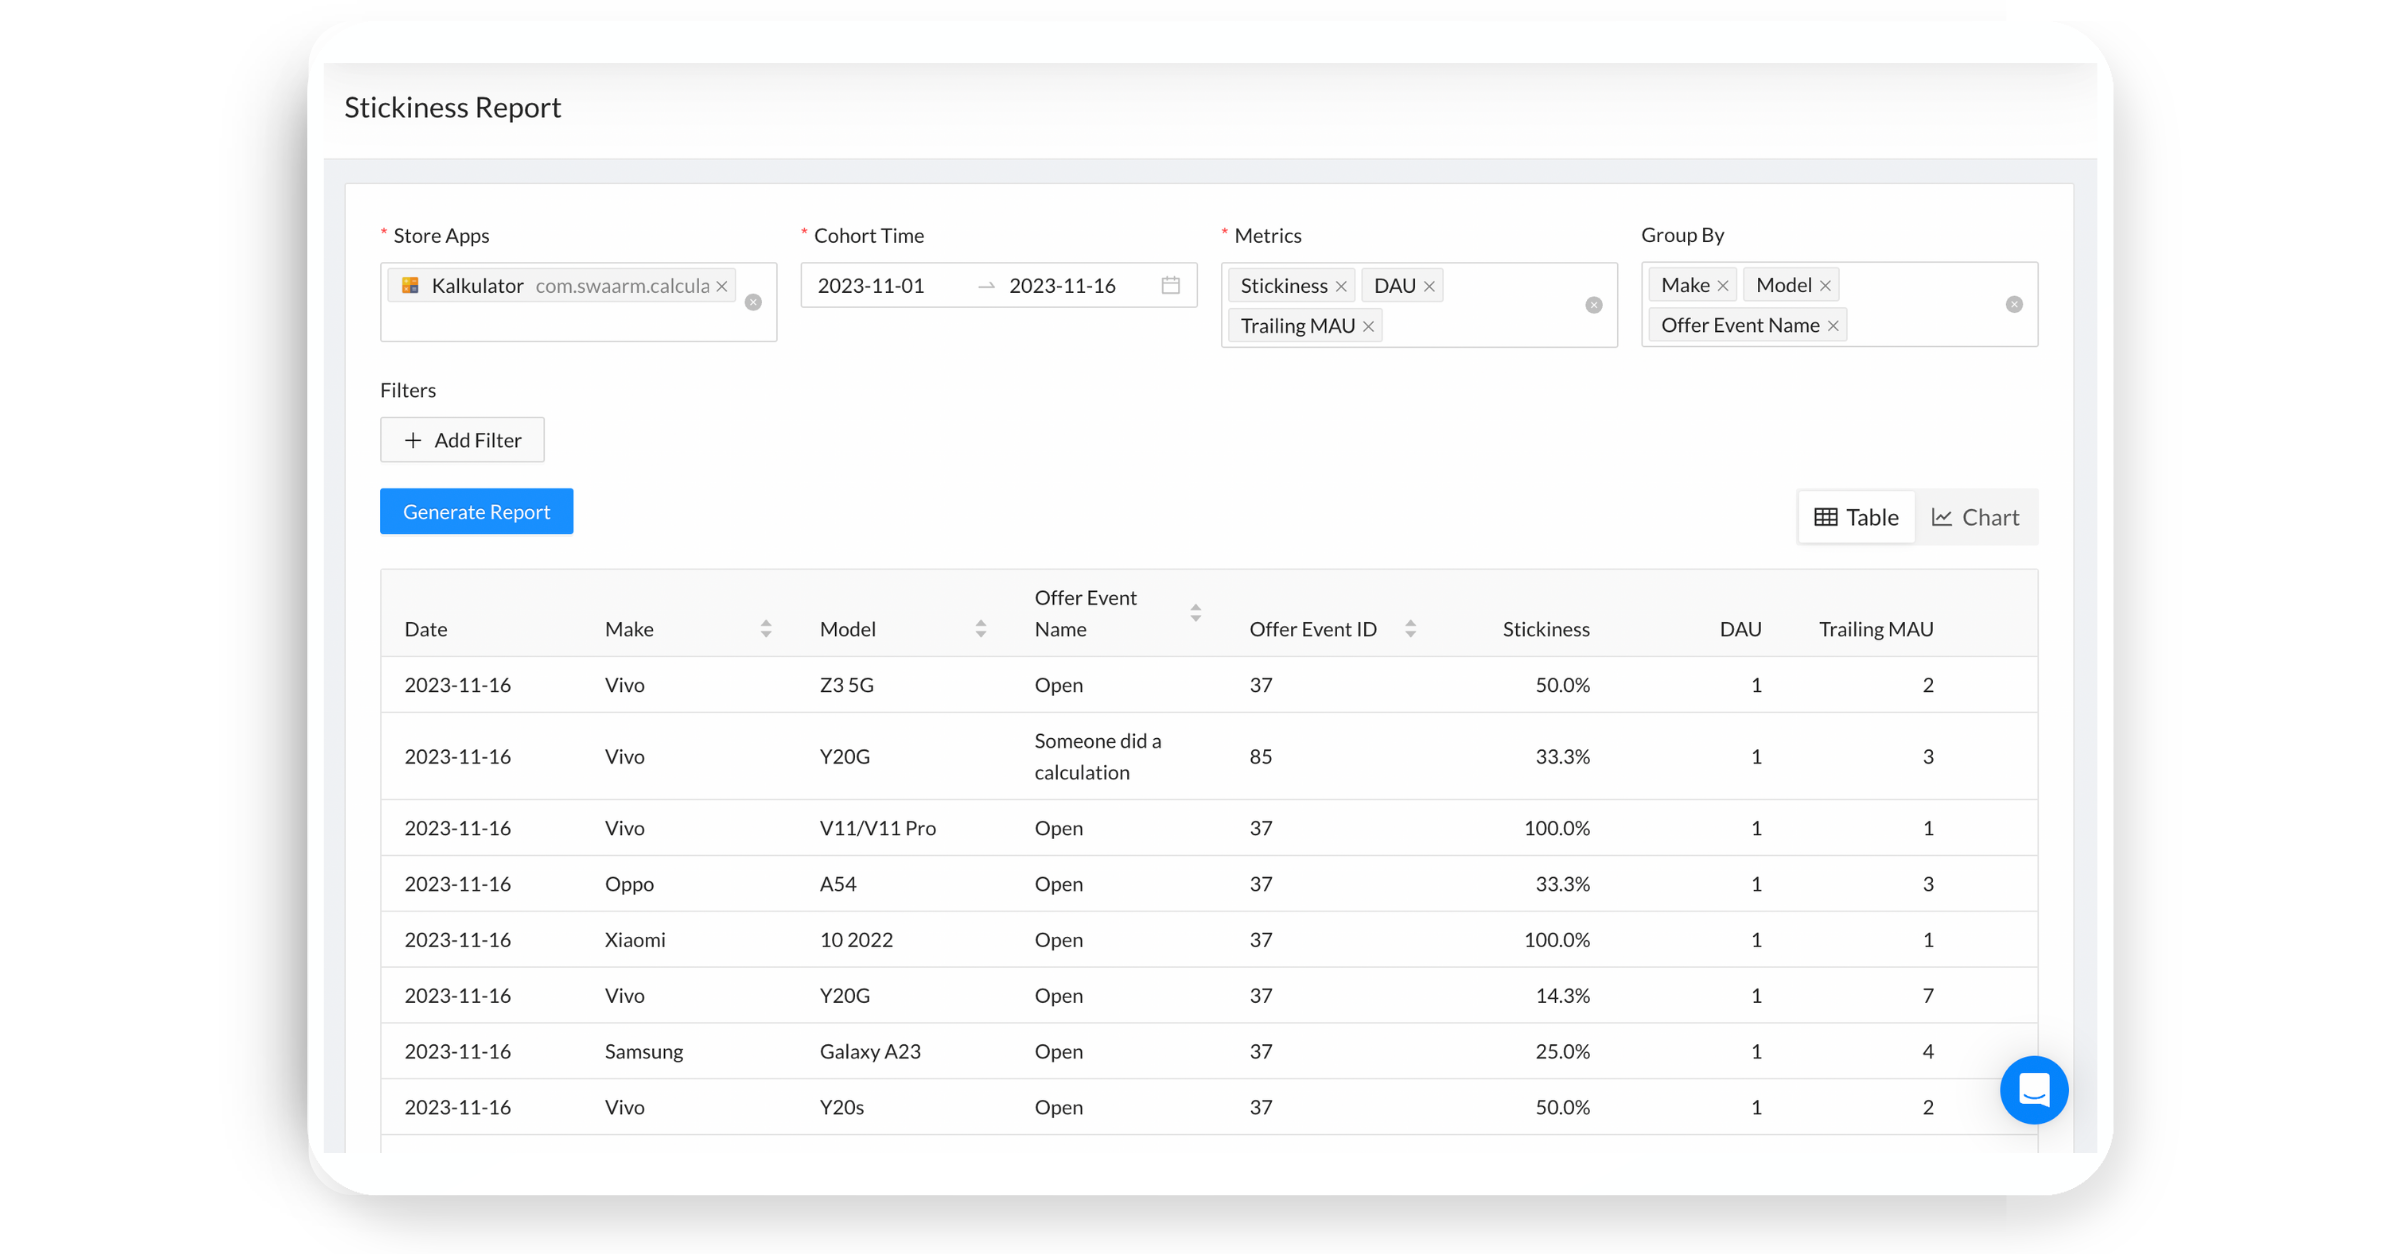Edit cohort start date 2023-11-01

coord(871,286)
